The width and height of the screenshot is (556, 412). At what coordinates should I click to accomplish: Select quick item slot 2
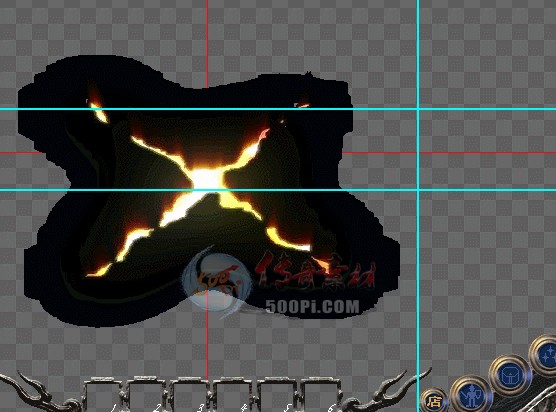146,395
